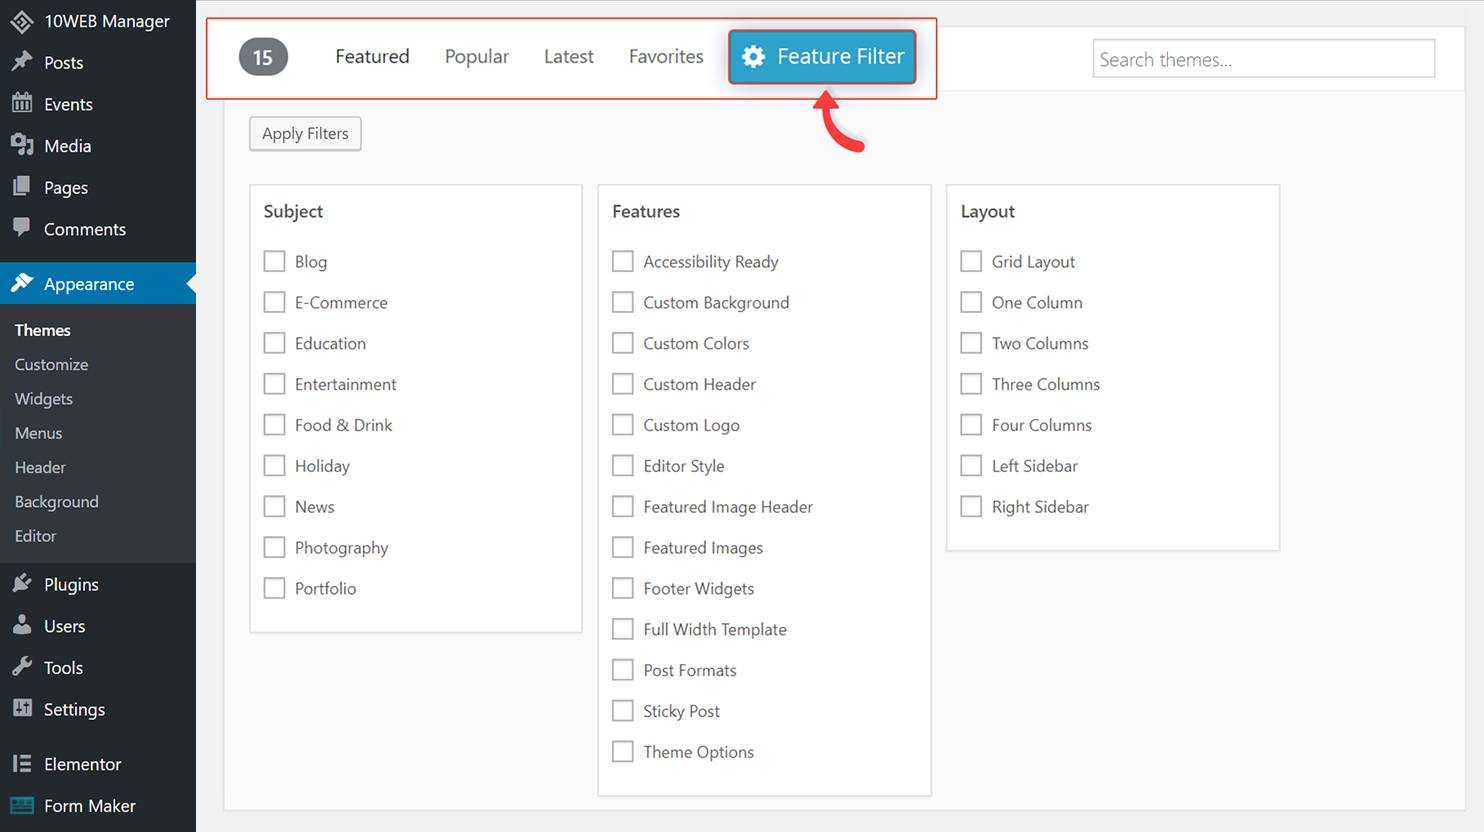
Task: Click the Form Maker icon
Action: tap(22, 805)
